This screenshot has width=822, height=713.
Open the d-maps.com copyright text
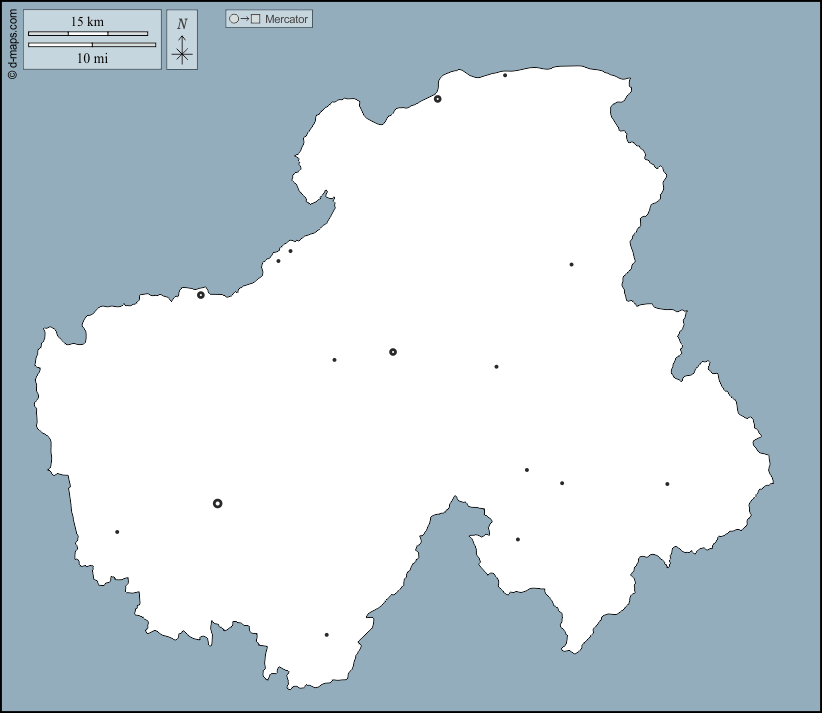coord(12,40)
